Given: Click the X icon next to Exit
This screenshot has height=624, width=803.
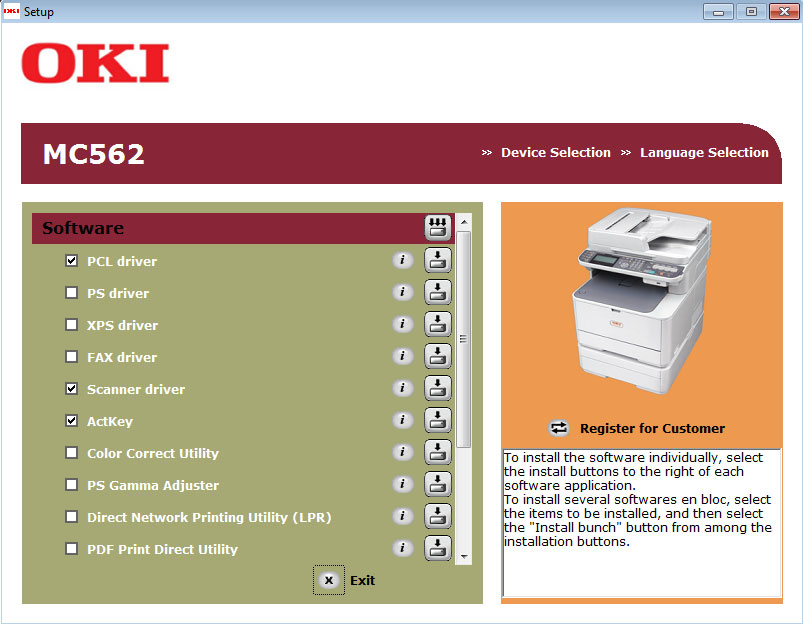Looking at the screenshot, I should [329, 580].
